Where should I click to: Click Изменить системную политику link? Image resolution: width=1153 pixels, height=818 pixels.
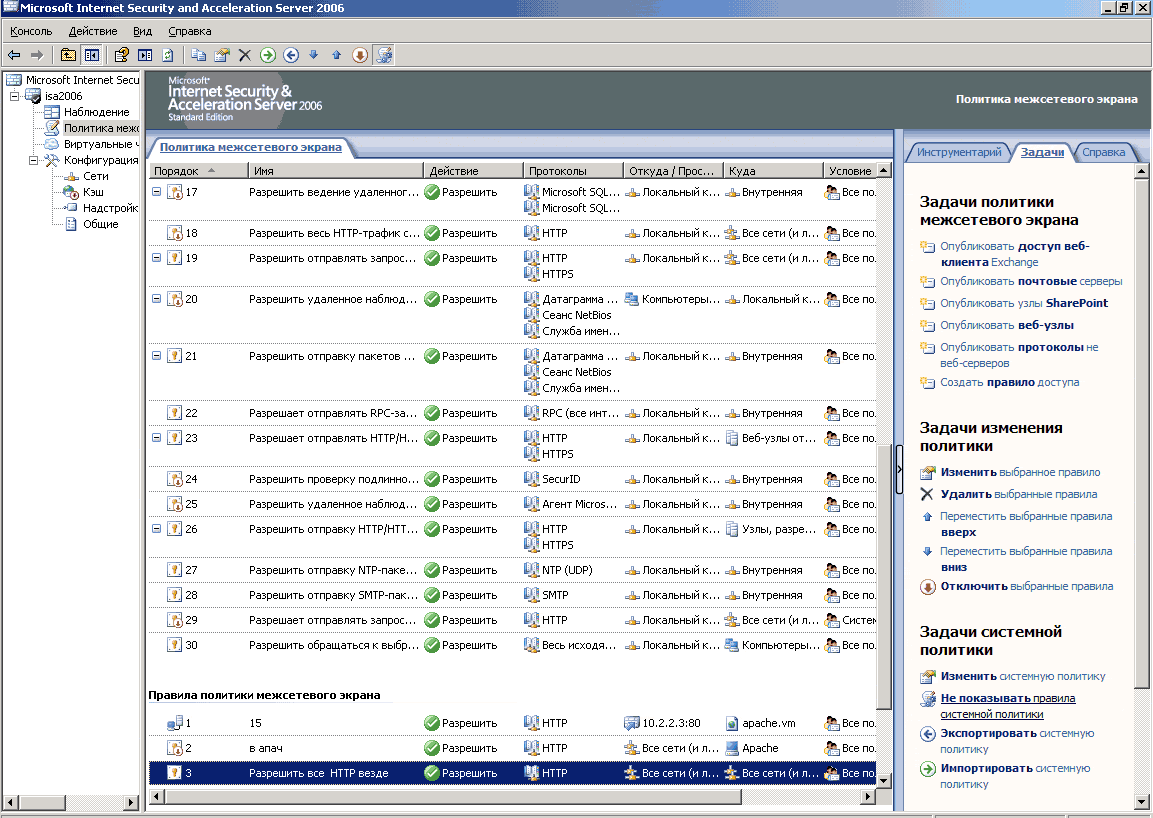click(1023, 676)
